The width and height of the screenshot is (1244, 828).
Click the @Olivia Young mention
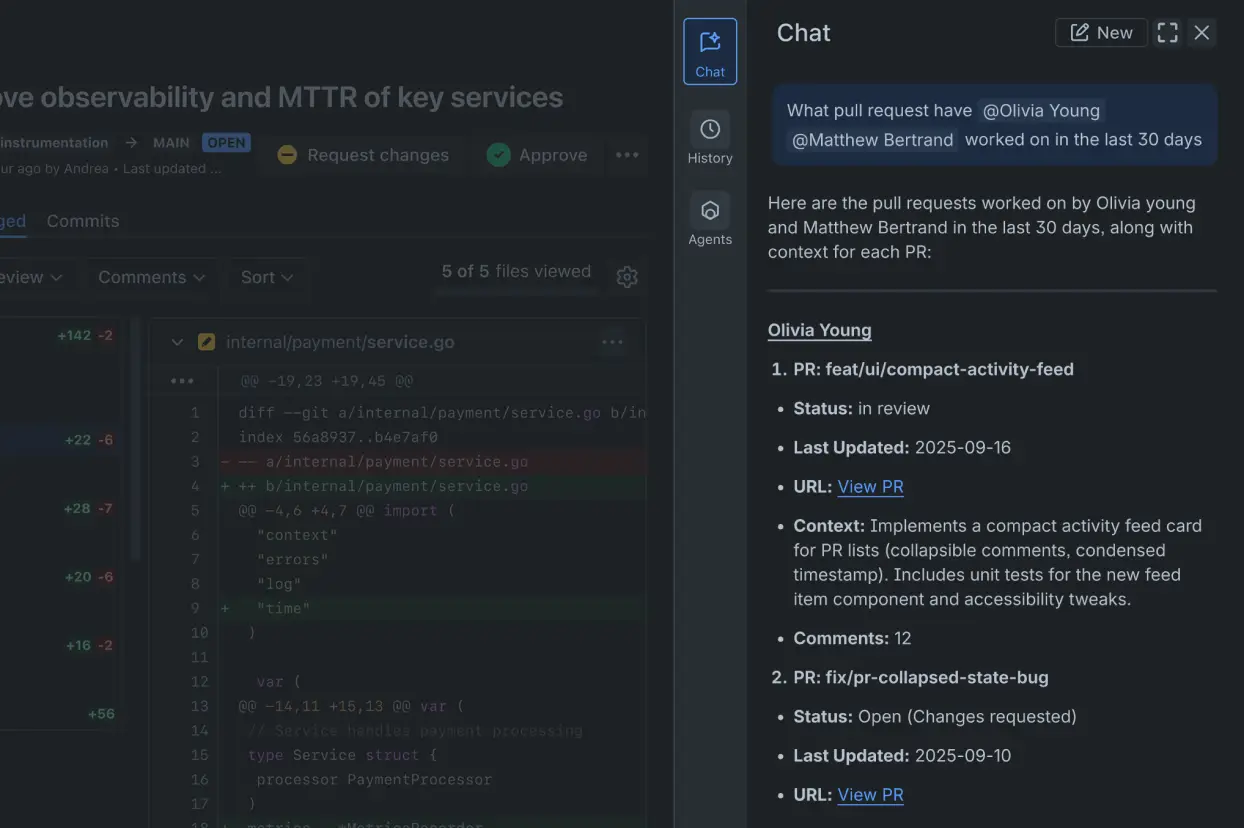coord(1040,111)
